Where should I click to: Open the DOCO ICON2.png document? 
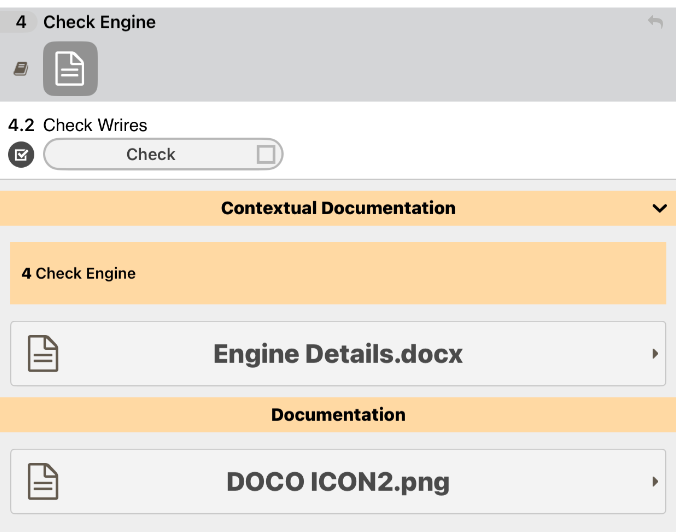point(338,482)
